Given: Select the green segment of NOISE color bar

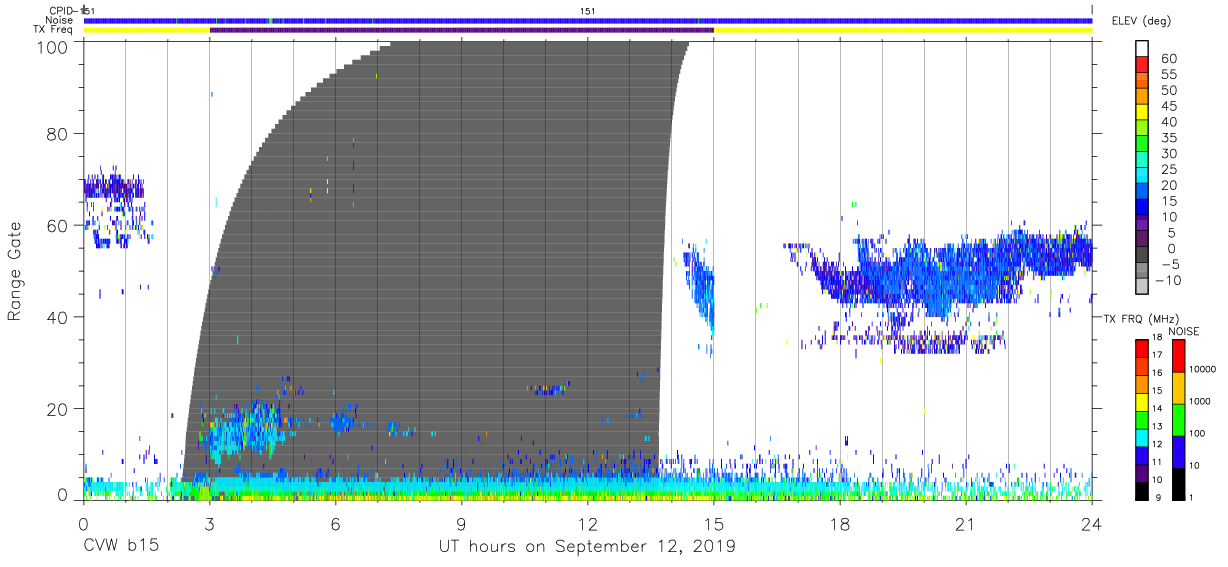Looking at the screenshot, I should click(1177, 420).
